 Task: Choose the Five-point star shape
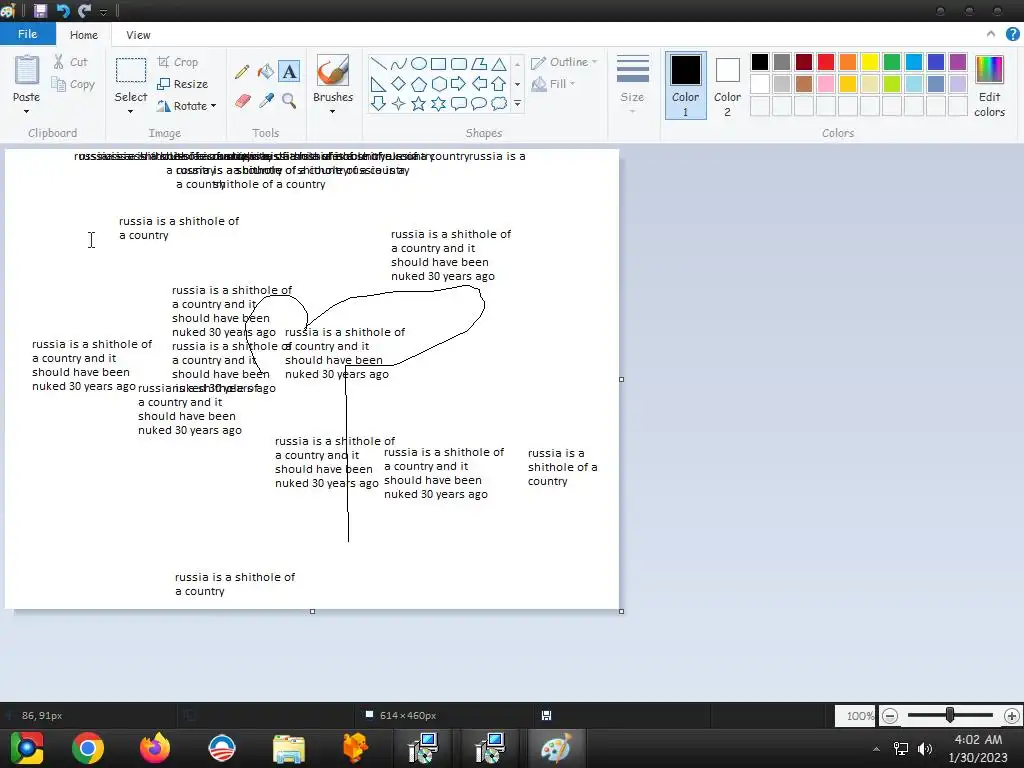click(419, 103)
